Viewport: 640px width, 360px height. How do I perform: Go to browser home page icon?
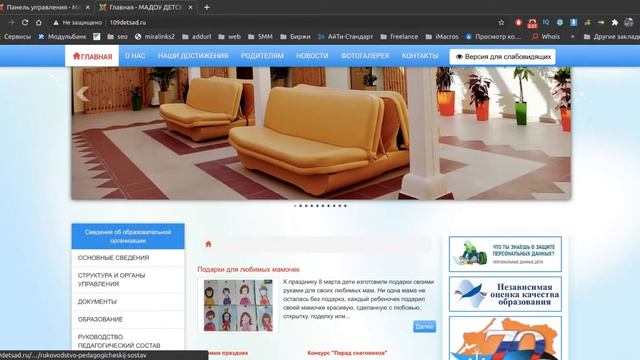pyautogui.click(x=39, y=22)
